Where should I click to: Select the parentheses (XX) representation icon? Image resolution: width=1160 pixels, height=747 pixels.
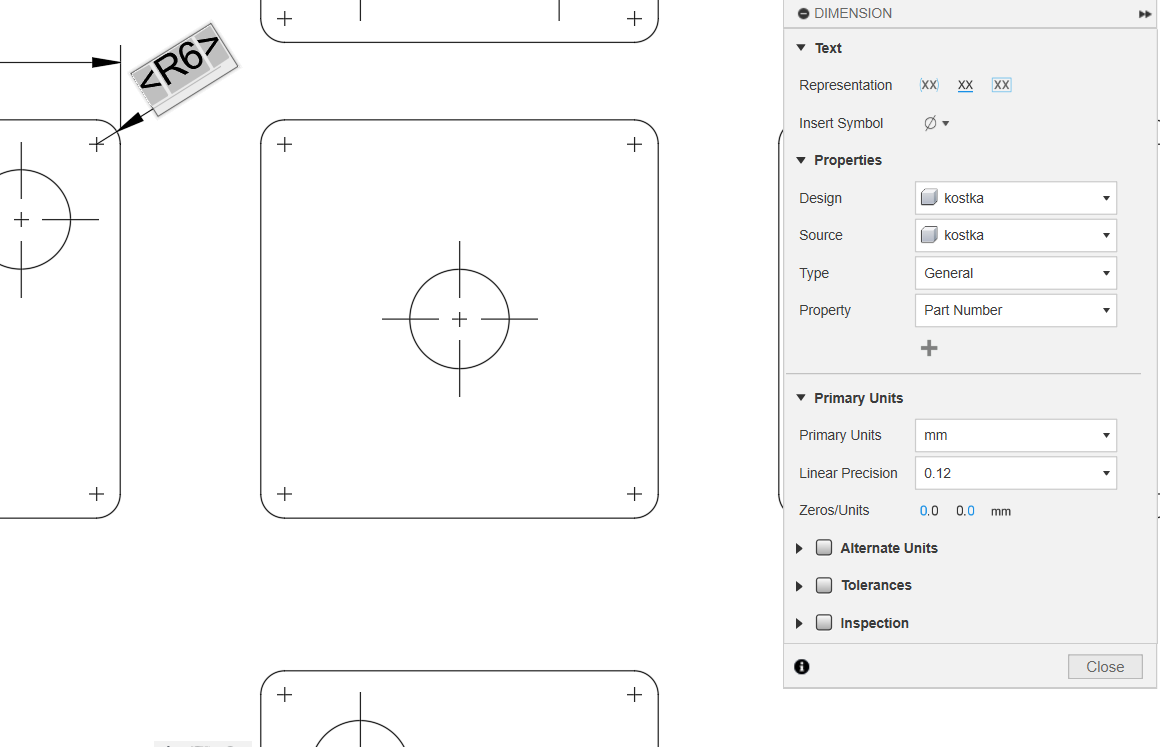929,85
